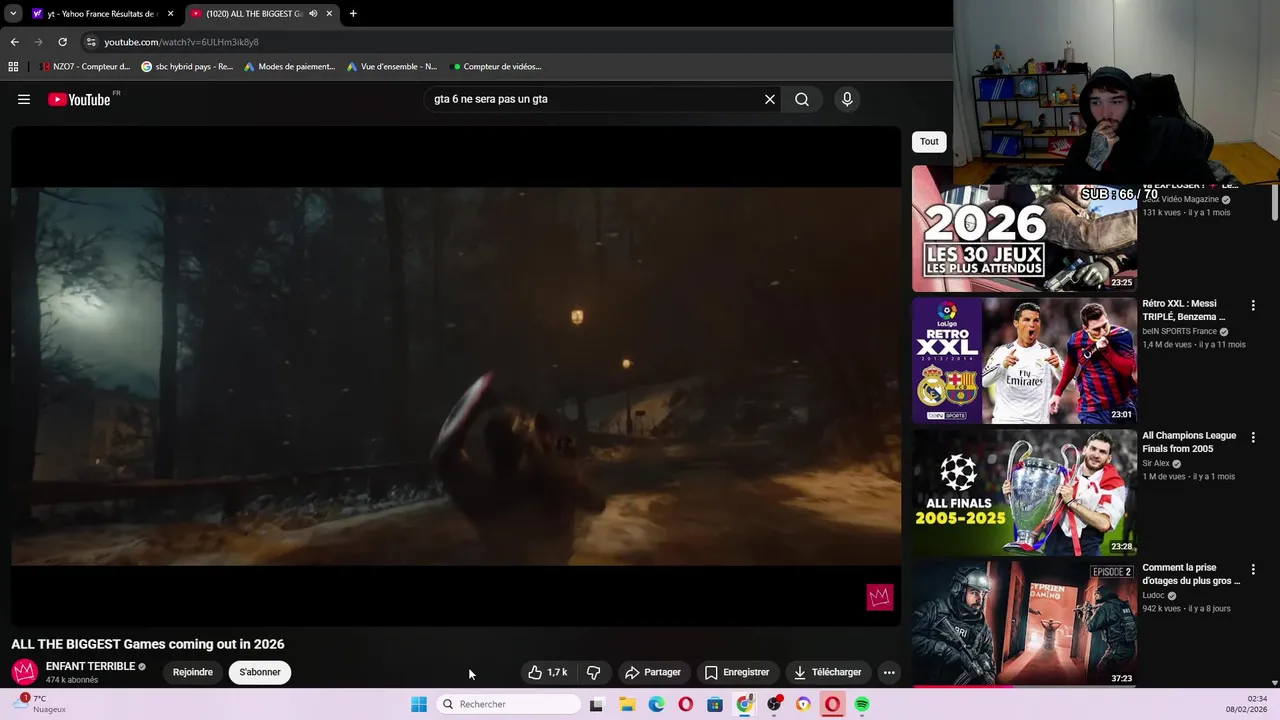Dislike the video
1280x720 pixels.
[593, 672]
